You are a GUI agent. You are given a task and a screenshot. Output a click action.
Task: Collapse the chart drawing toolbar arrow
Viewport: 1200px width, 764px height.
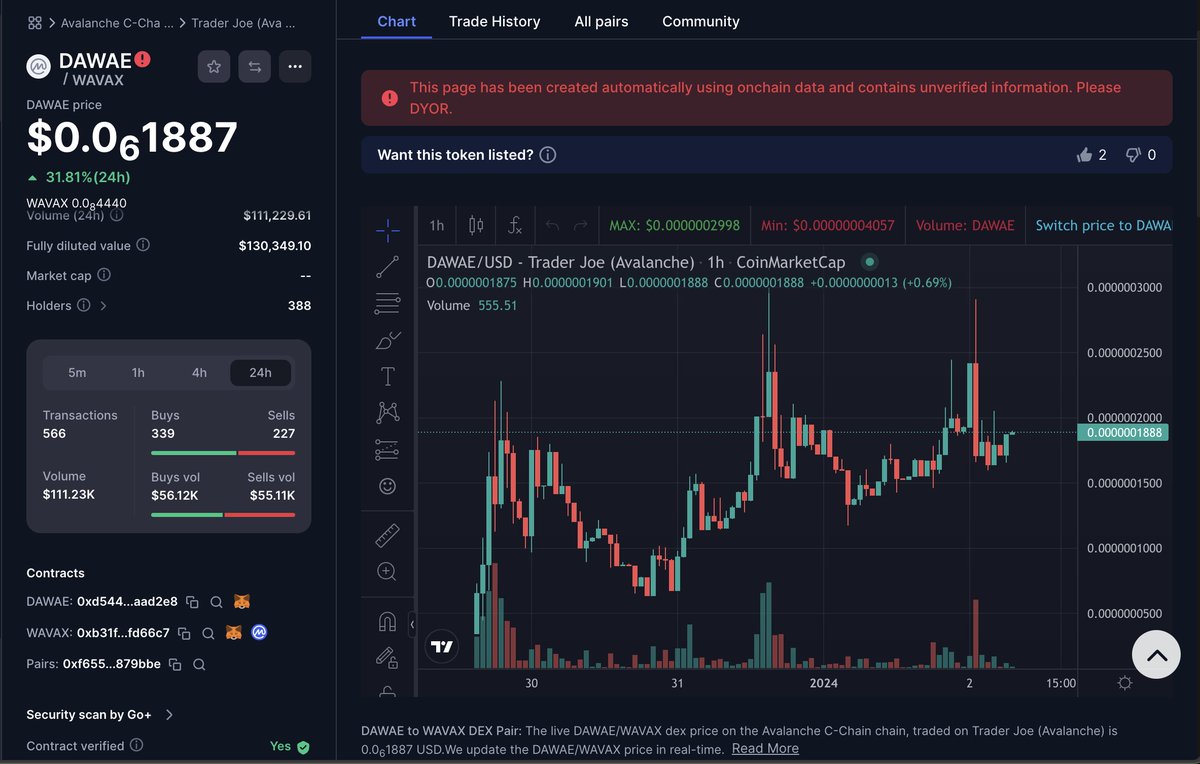point(412,624)
